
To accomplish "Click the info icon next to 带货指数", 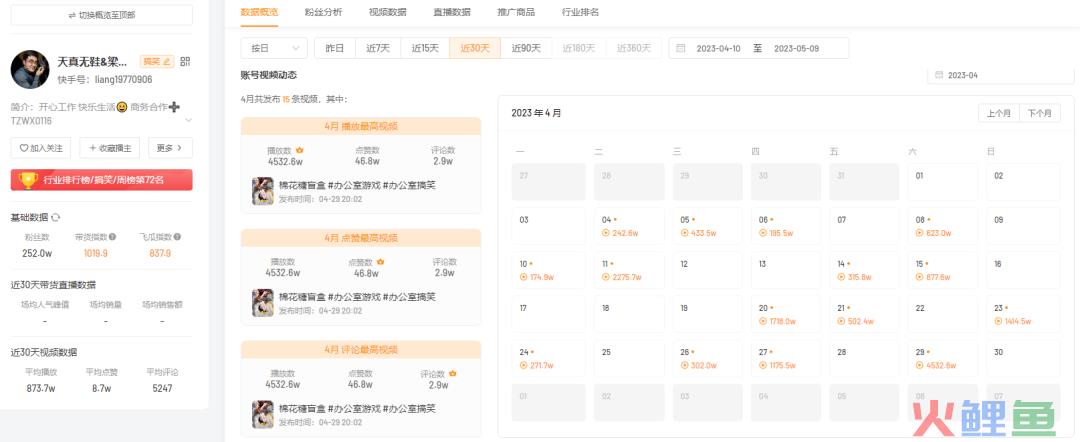I will pyautogui.click(x=112, y=237).
